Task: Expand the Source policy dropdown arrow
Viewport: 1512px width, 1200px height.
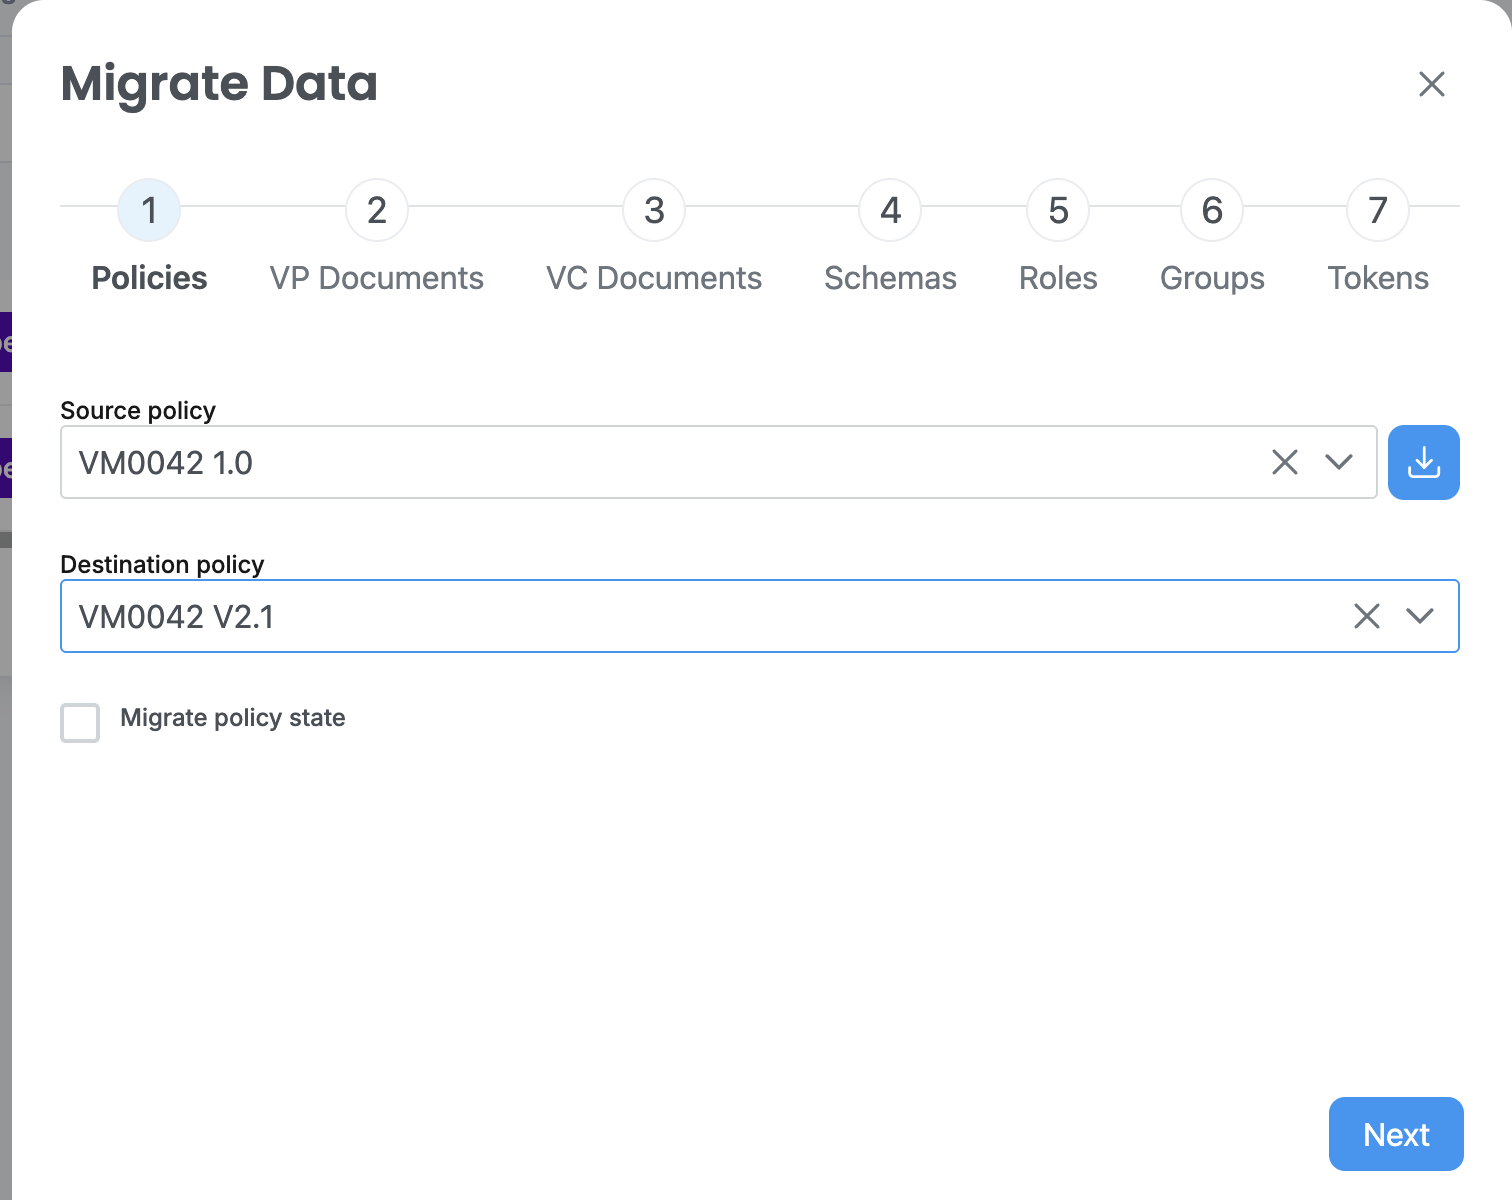Action: click(1338, 462)
